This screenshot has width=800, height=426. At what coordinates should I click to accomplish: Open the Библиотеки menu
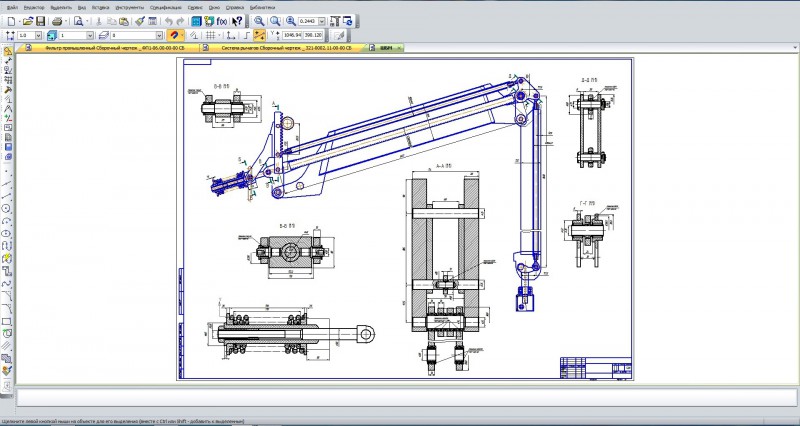263,8
